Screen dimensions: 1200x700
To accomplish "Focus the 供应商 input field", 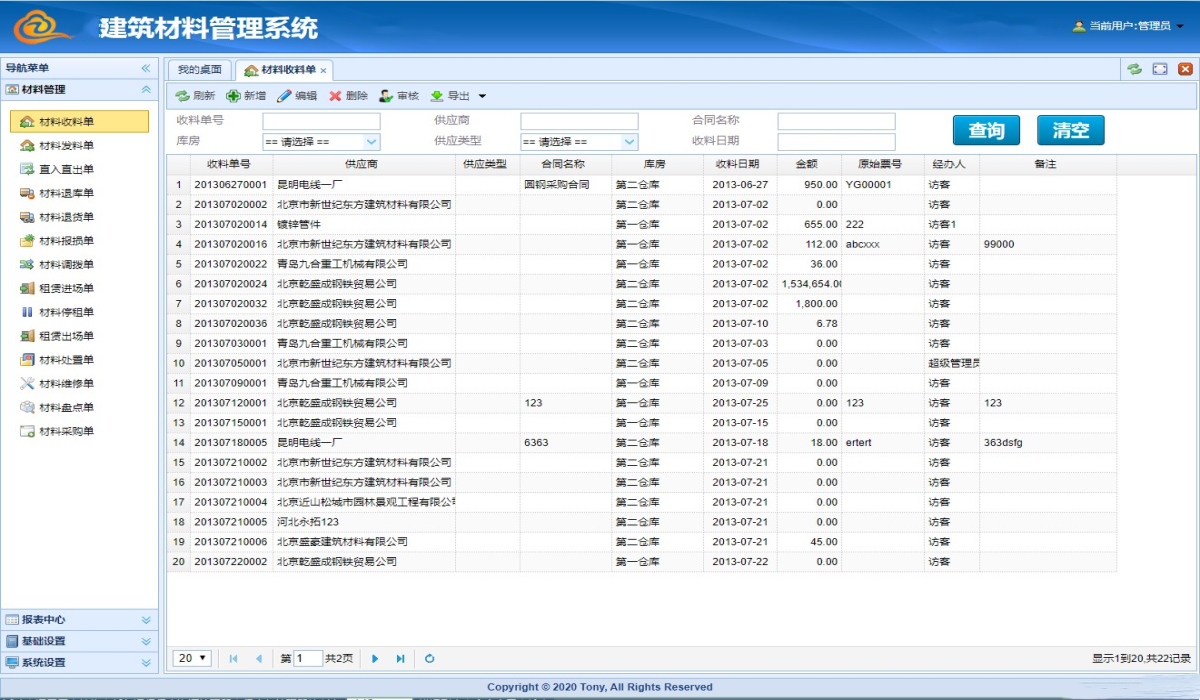I will coord(579,121).
